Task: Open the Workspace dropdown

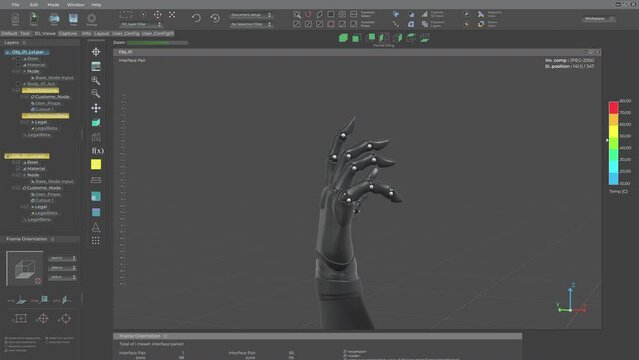Action: (599, 19)
